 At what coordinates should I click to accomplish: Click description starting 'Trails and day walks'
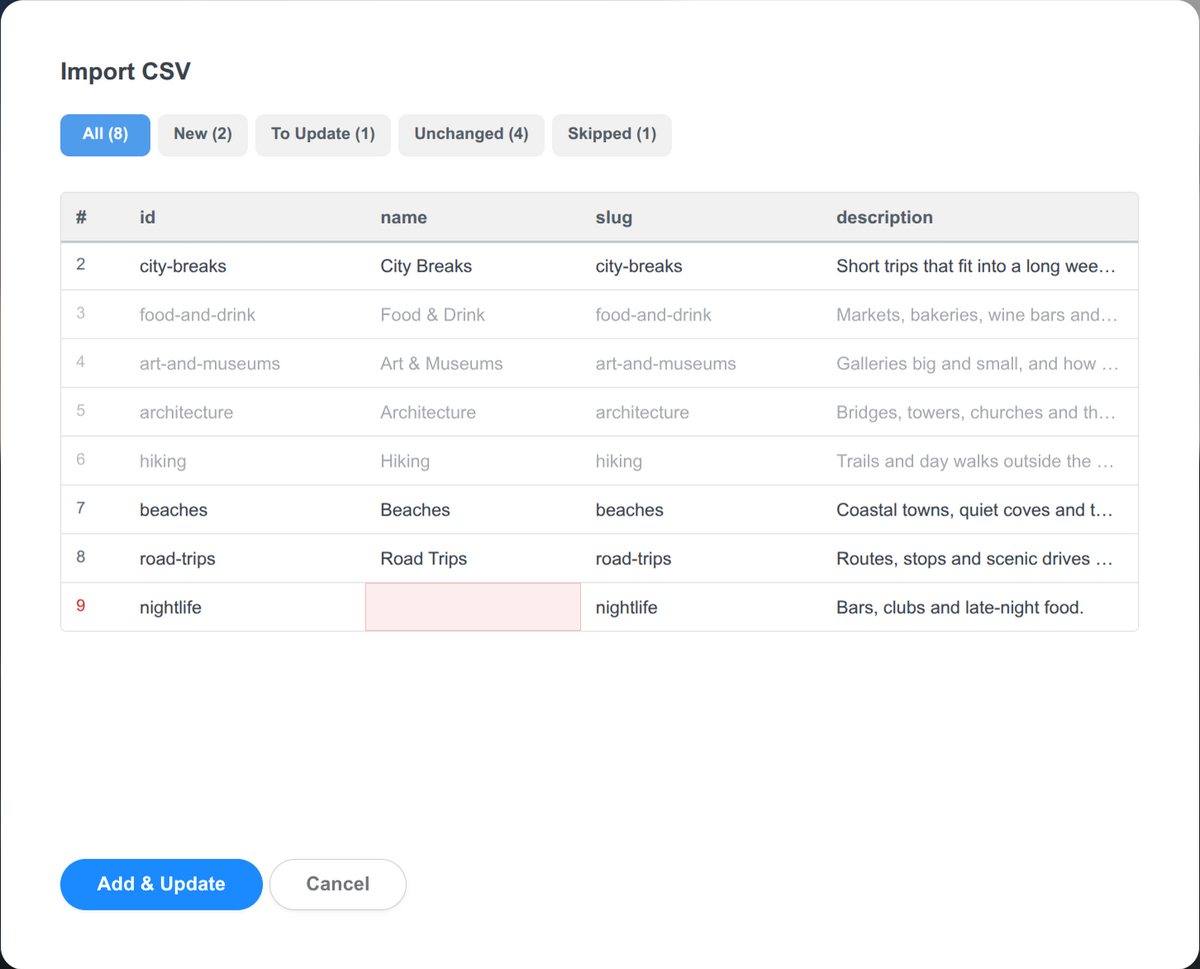[980, 461]
